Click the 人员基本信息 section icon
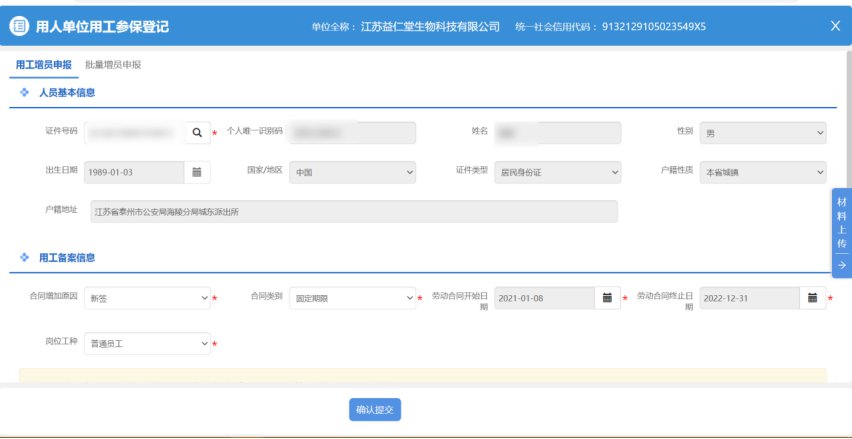The image size is (852, 439). pyautogui.click(x=24, y=93)
